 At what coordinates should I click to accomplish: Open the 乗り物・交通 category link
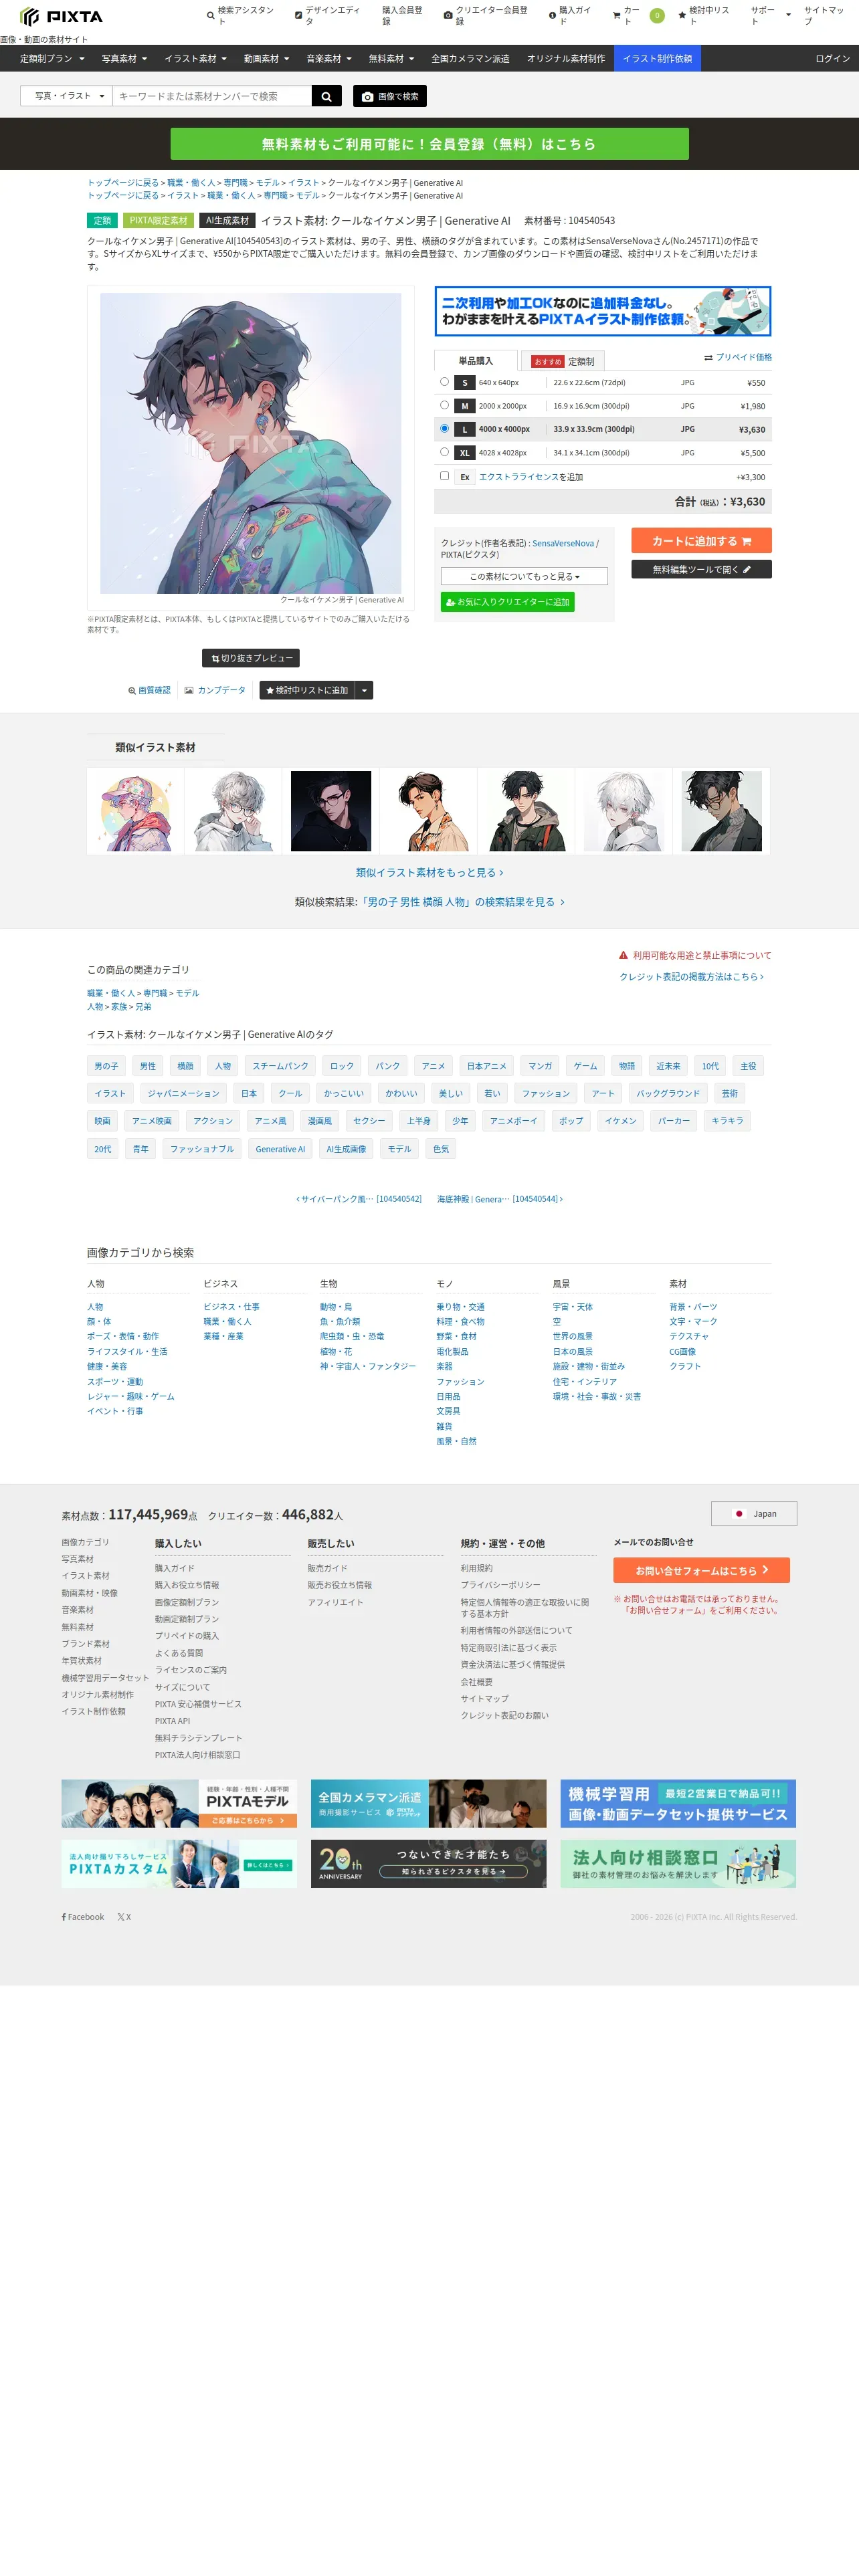click(x=460, y=1307)
